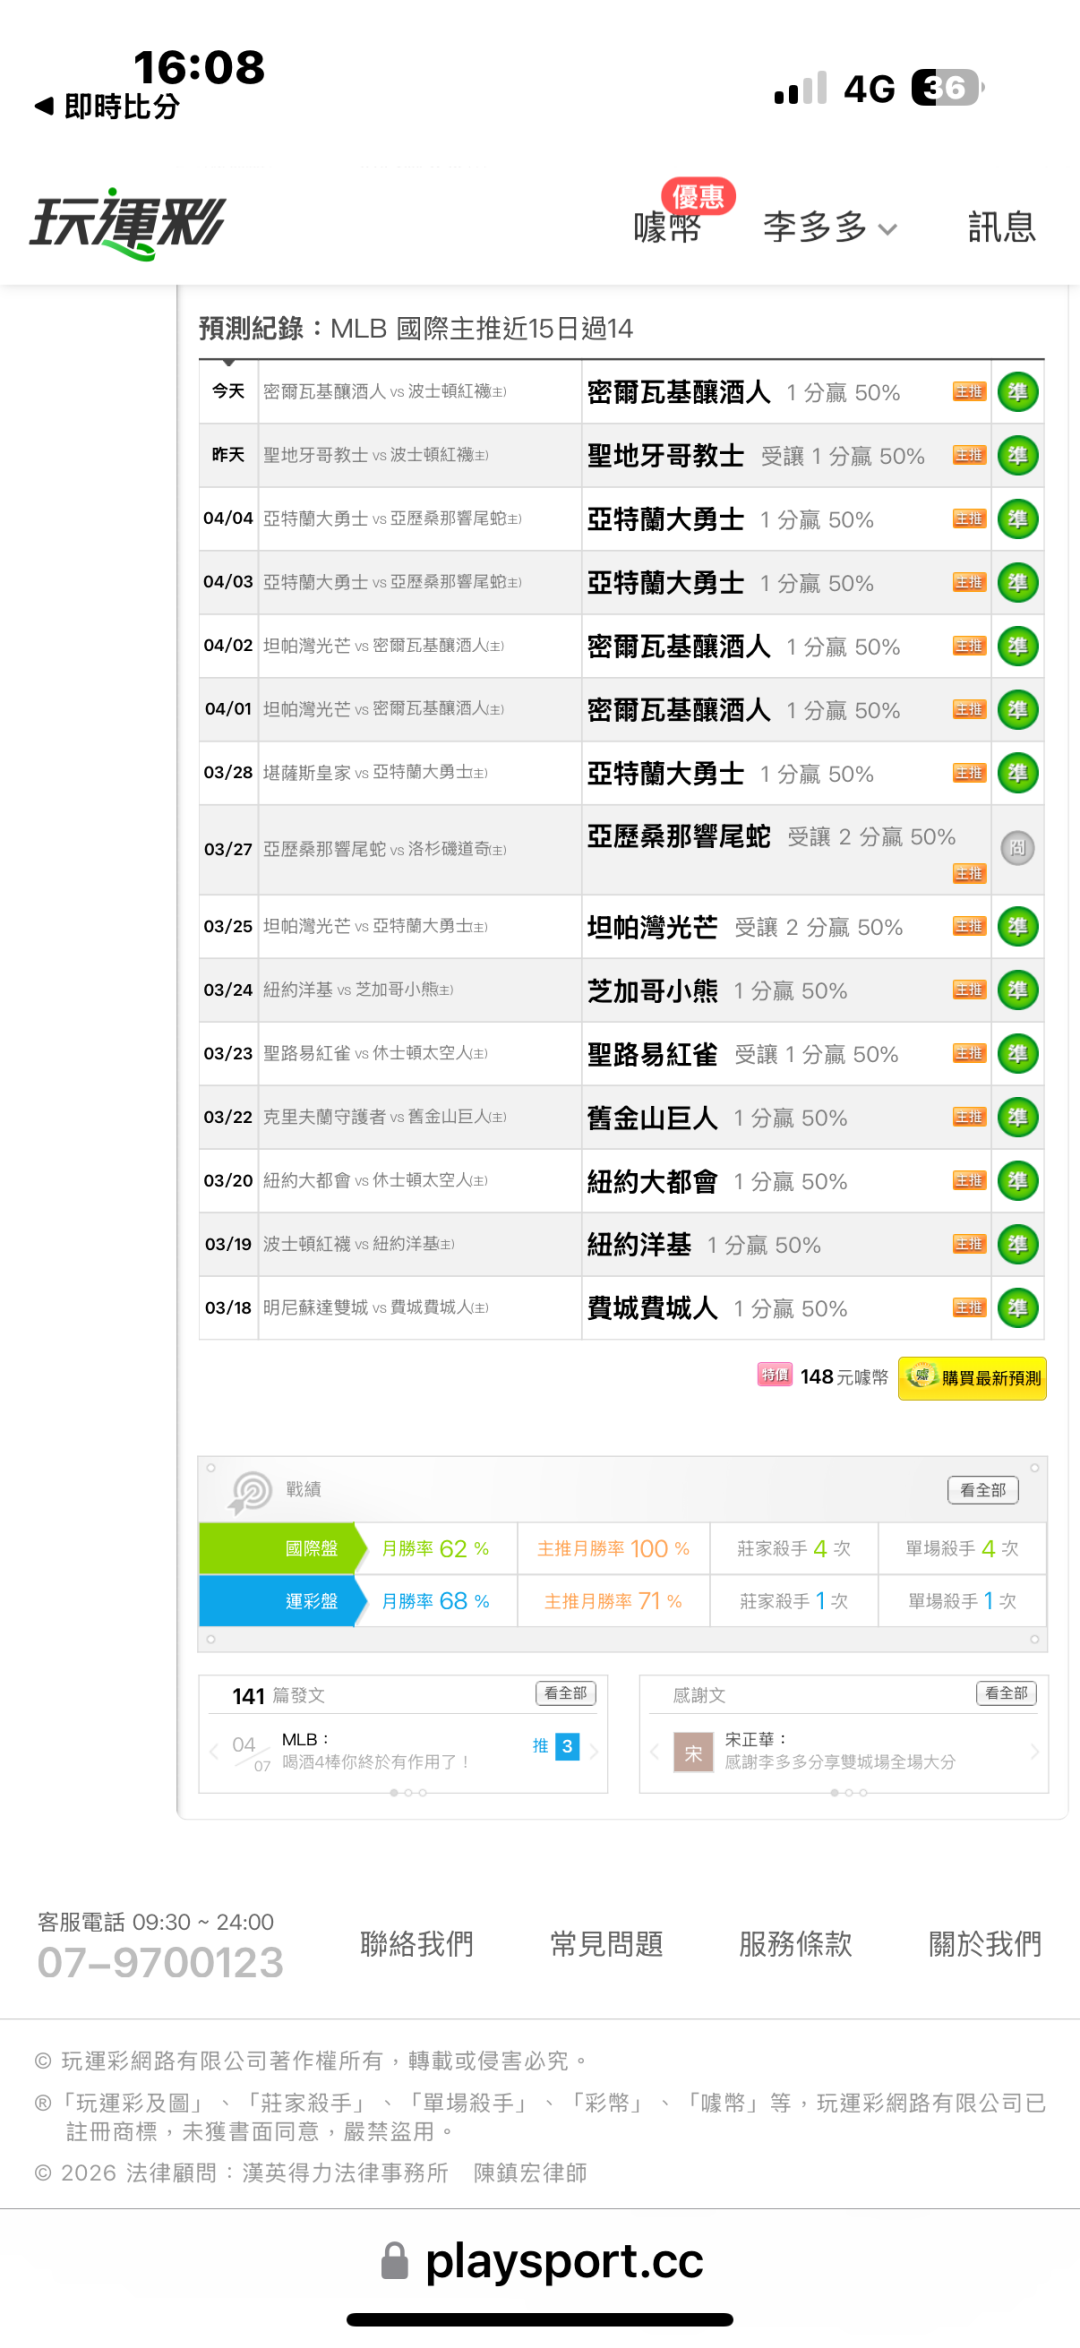Click 看全部 in the 感謝文 box

pyautogui.click(x=1006, y=1693)
